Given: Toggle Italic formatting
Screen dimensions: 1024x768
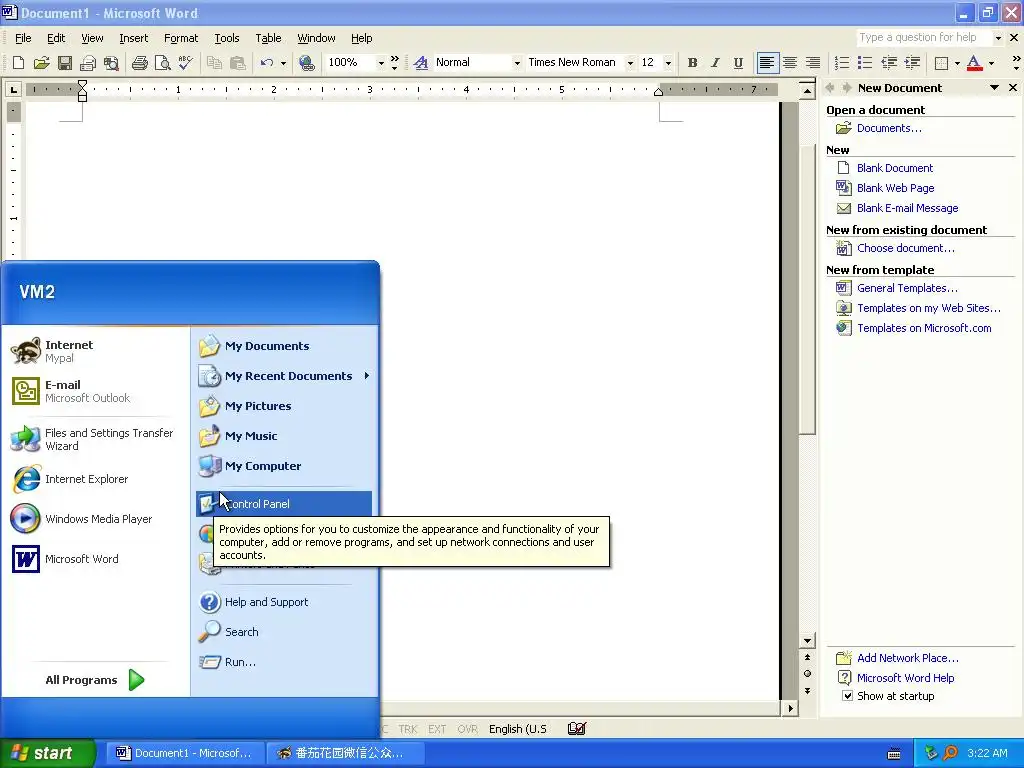Looking at the screenshot, I should click(x=715, y=63).
